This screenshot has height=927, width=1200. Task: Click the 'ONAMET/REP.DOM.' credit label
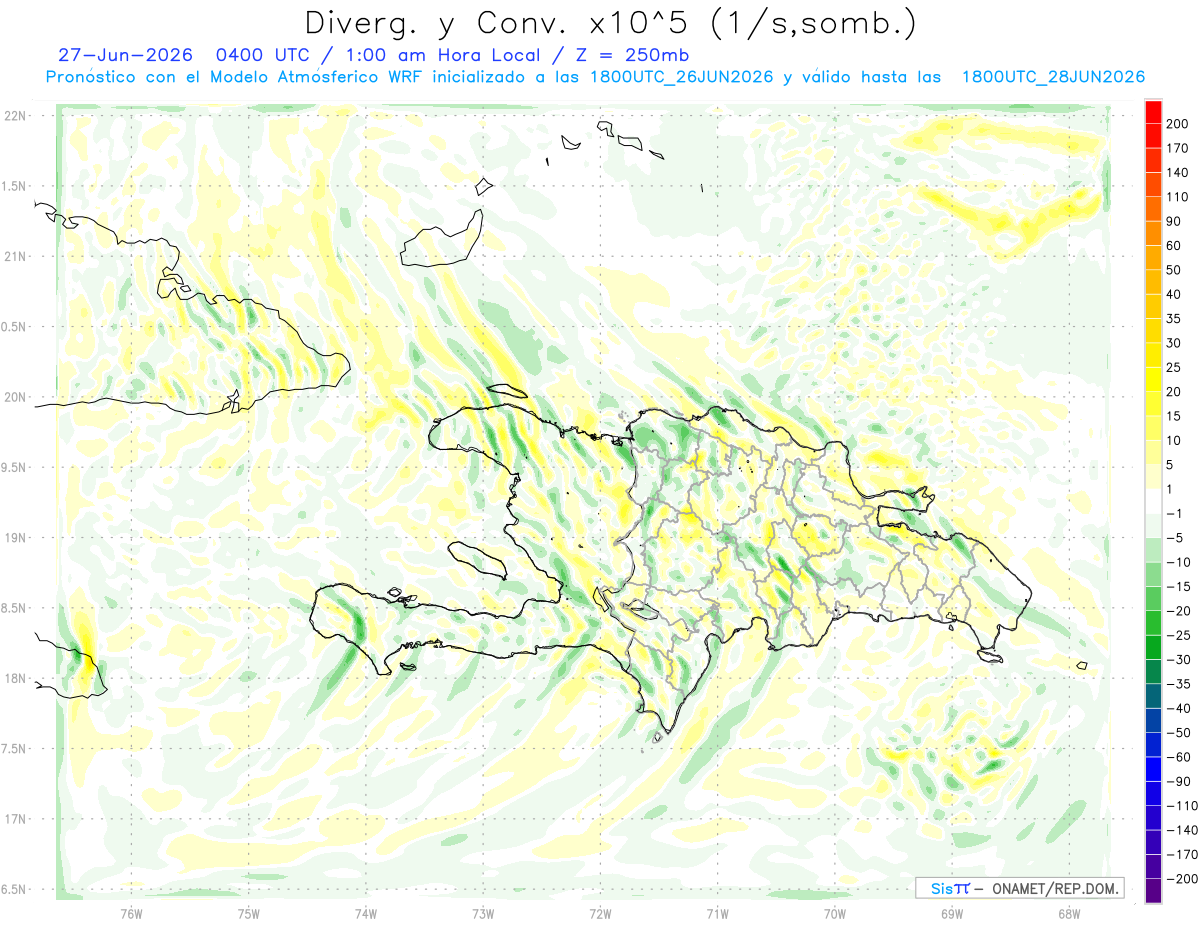point(1057,888)
